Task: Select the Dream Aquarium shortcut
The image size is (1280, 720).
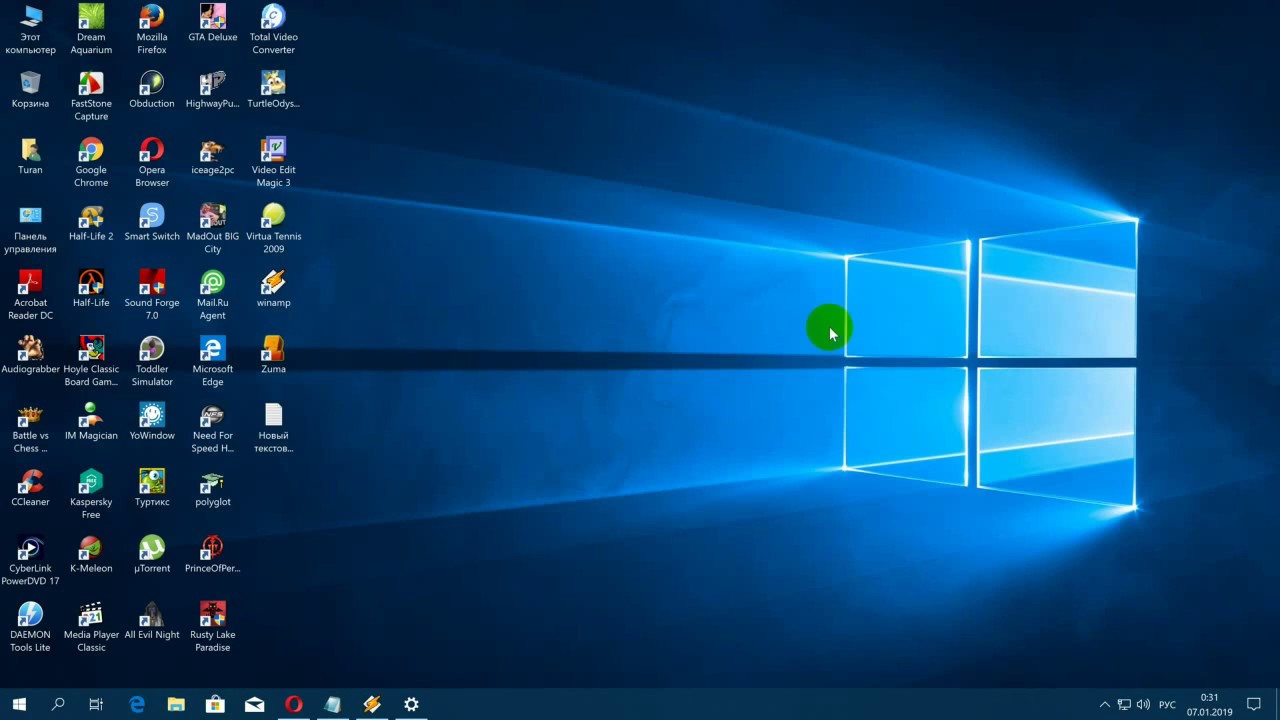Action: click(x=91, y=29)
